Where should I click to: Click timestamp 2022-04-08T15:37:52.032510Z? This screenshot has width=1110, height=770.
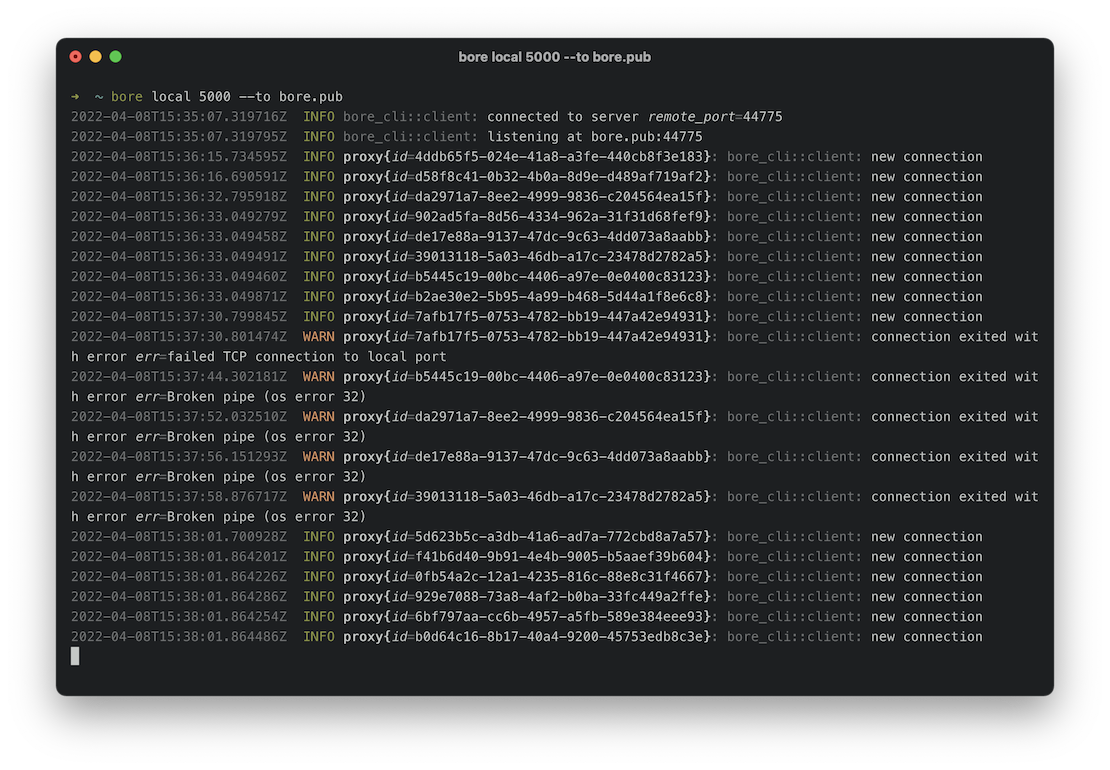coord(179,417)
